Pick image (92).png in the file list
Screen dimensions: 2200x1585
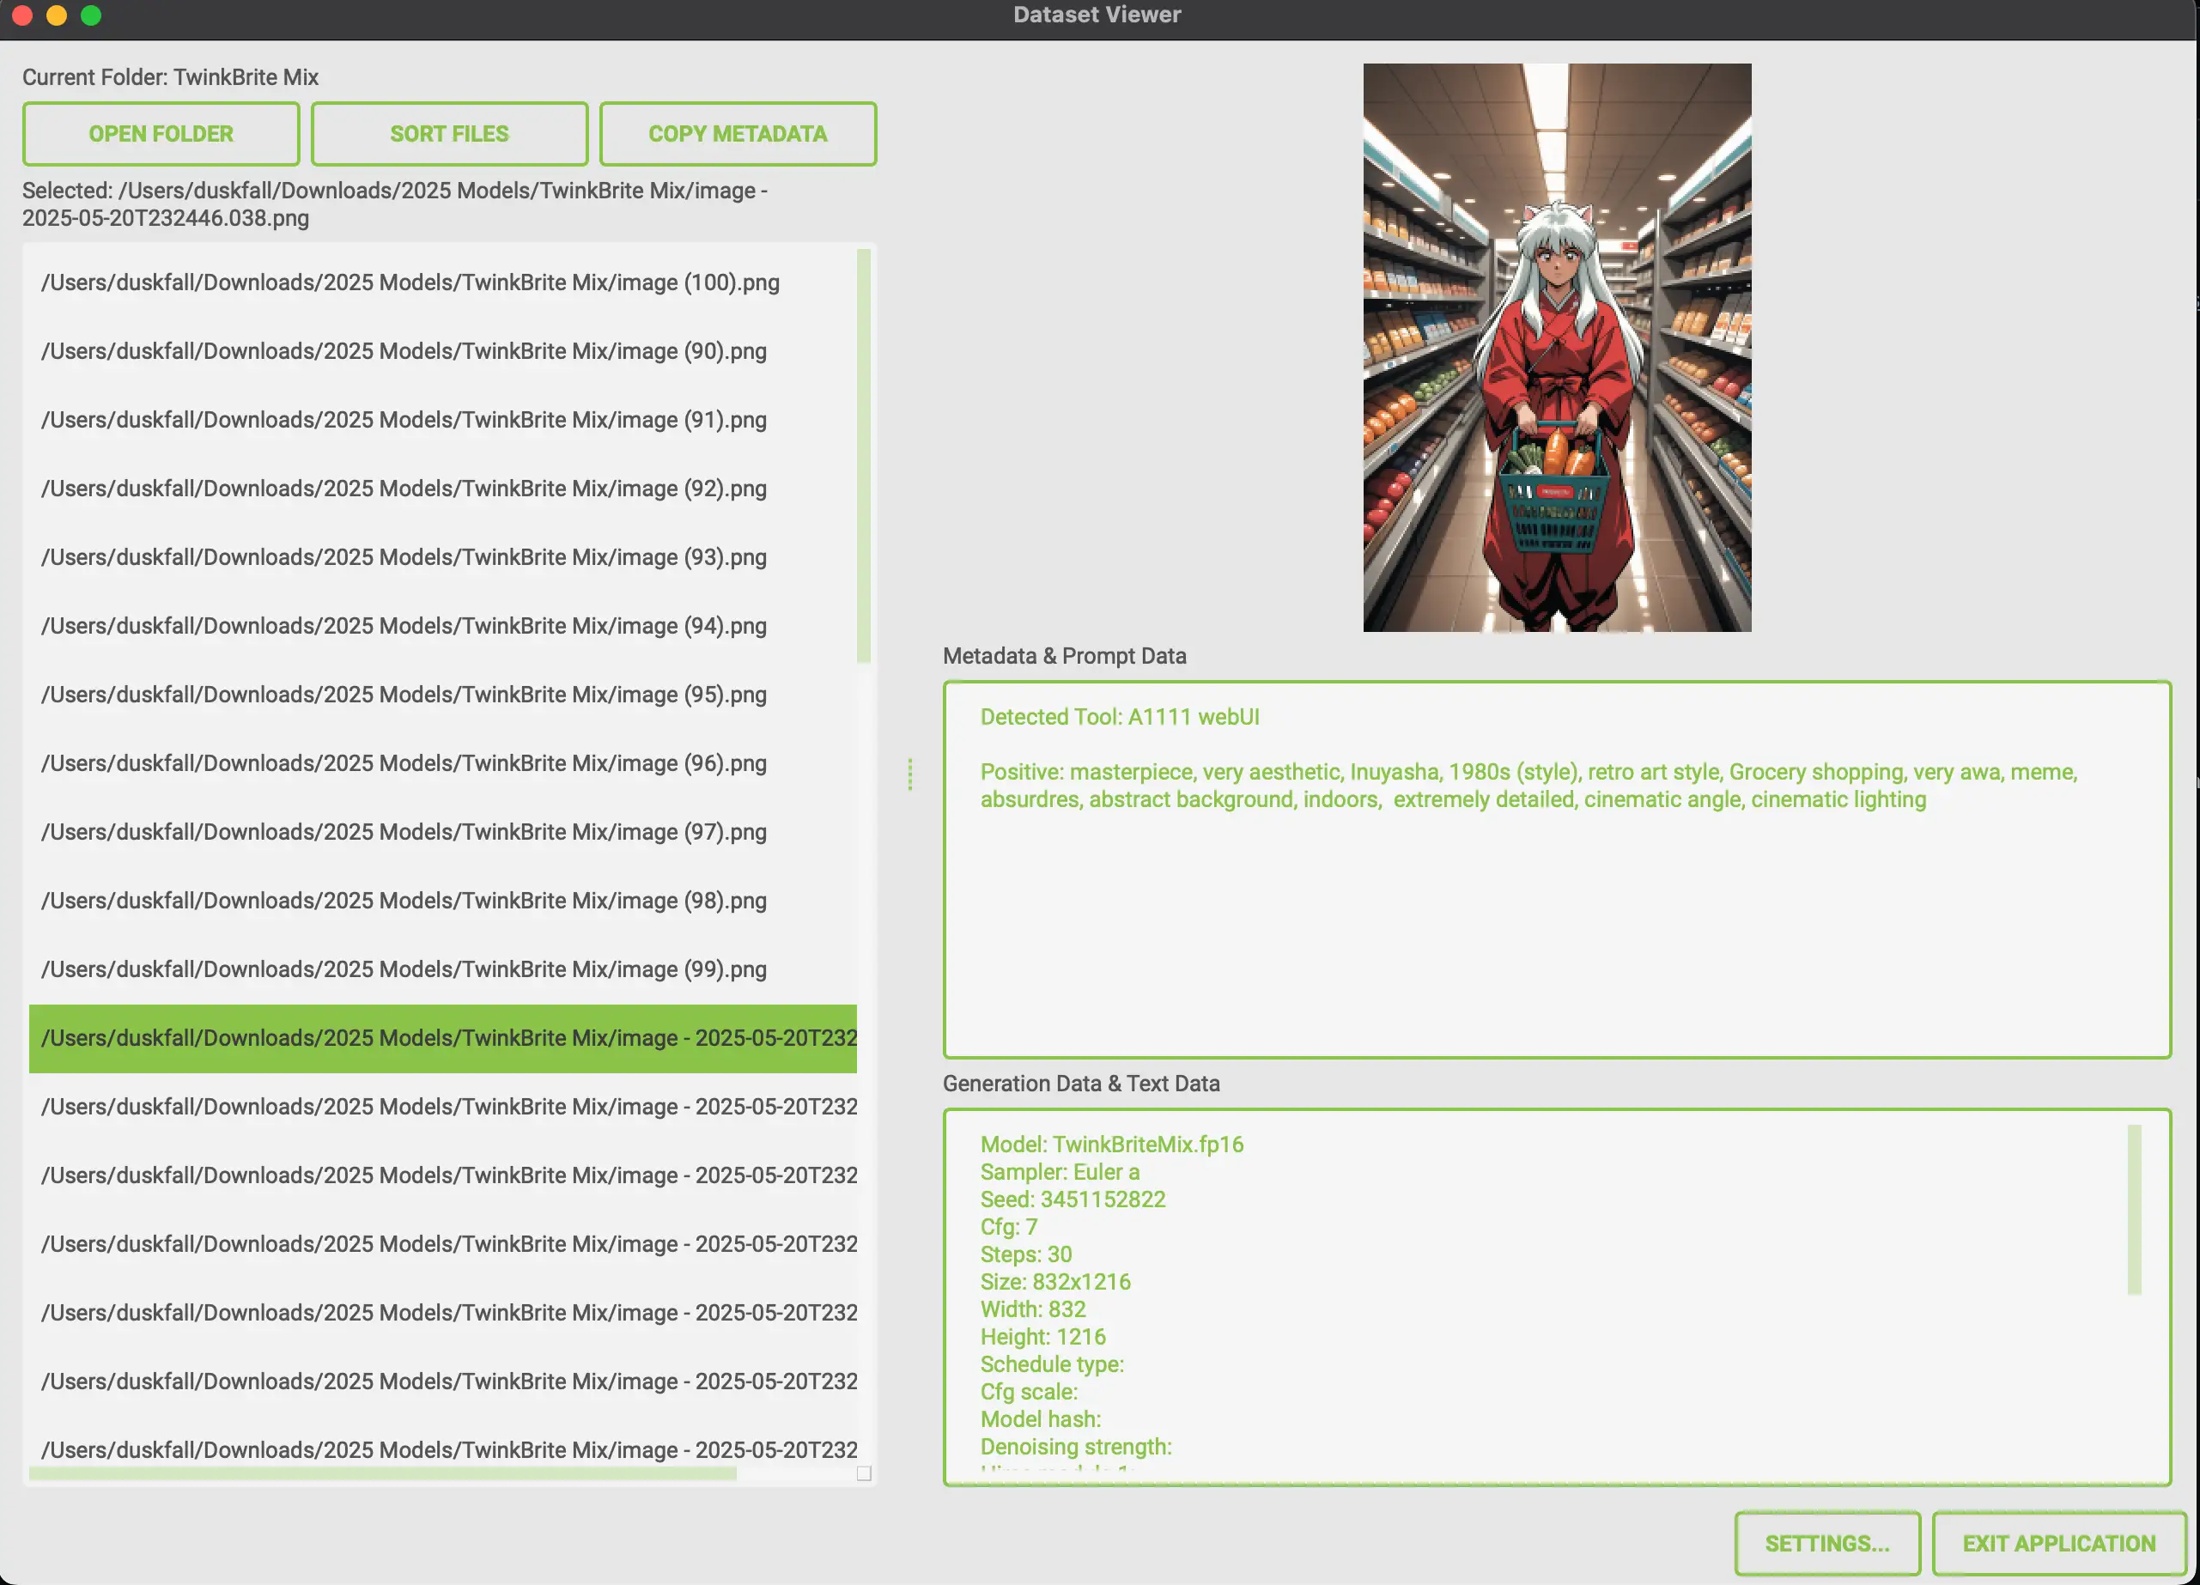click(443, 489)
